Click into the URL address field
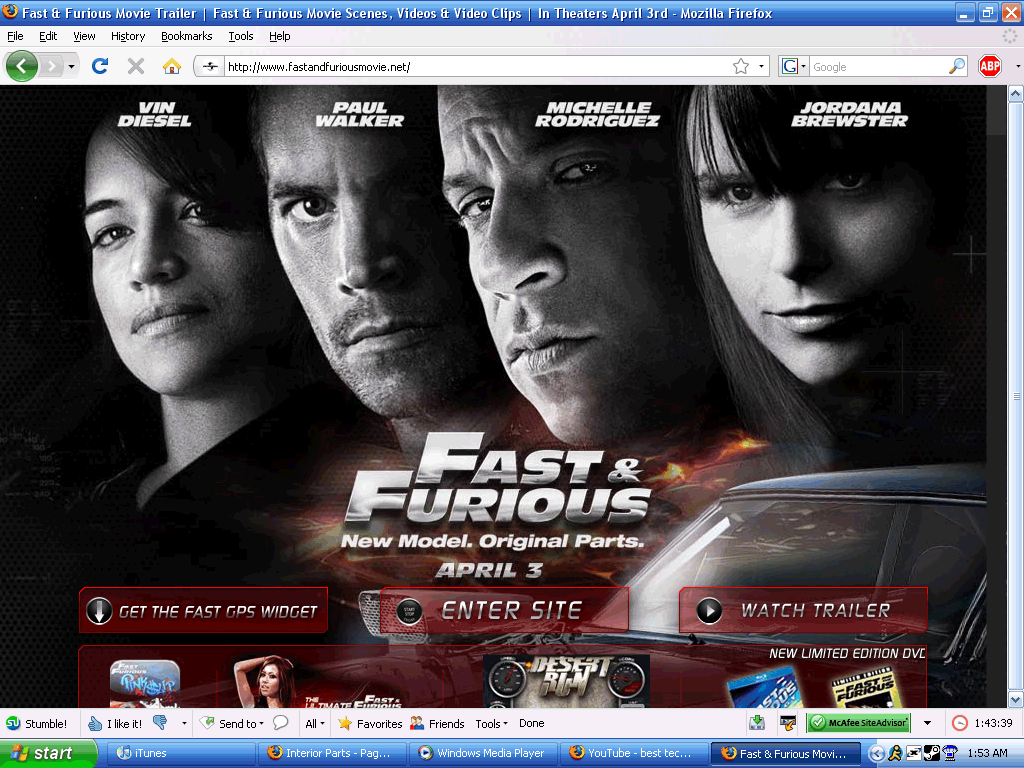1024x768 pixels. (477, 67)
